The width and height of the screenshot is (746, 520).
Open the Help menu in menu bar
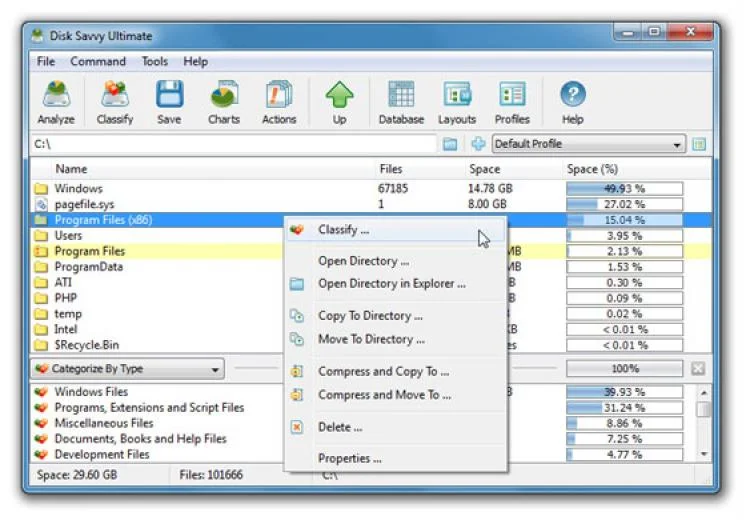coord(196,62)
